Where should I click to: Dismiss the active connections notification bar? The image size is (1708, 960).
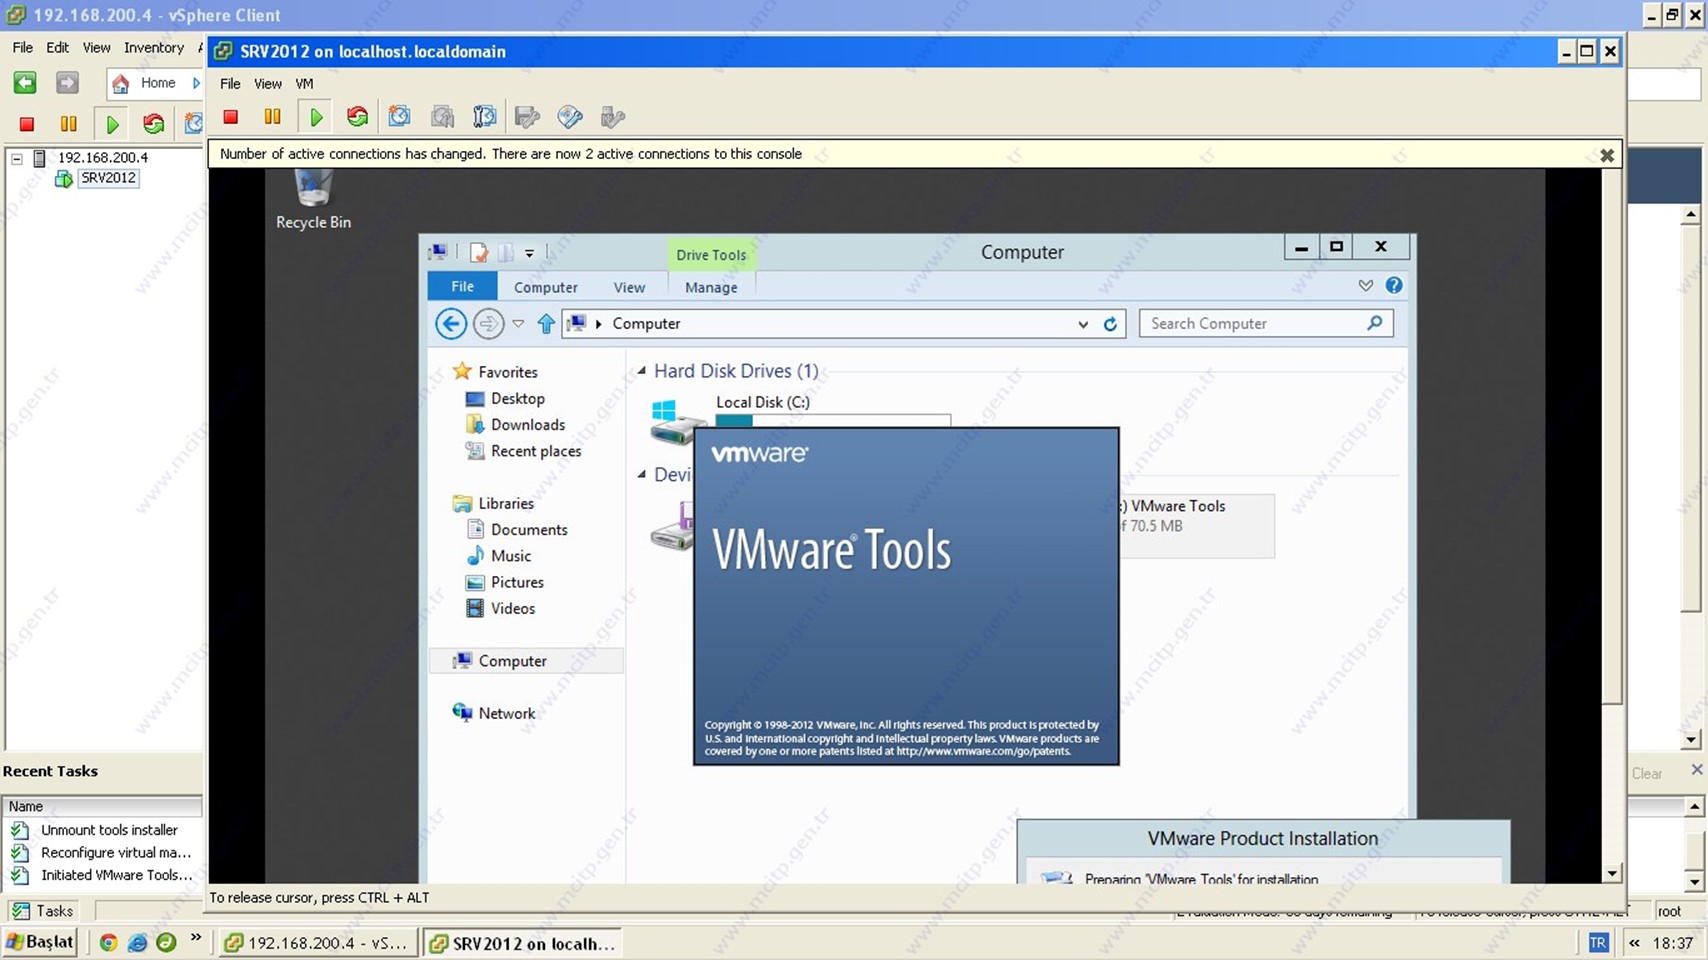(x=1606, y=155)
